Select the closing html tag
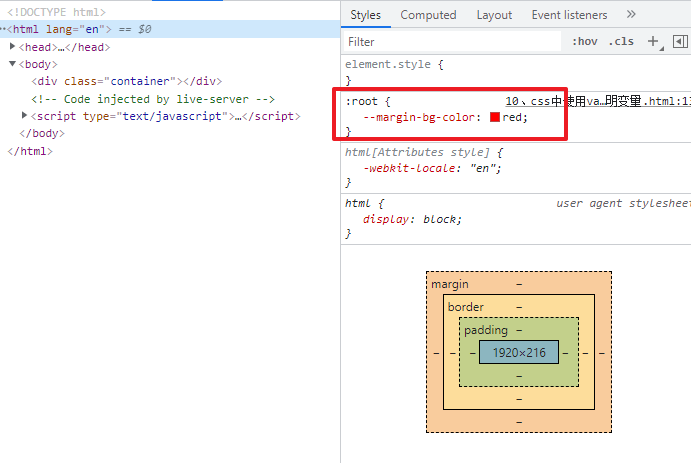691x463 pixels. point(30,152)
